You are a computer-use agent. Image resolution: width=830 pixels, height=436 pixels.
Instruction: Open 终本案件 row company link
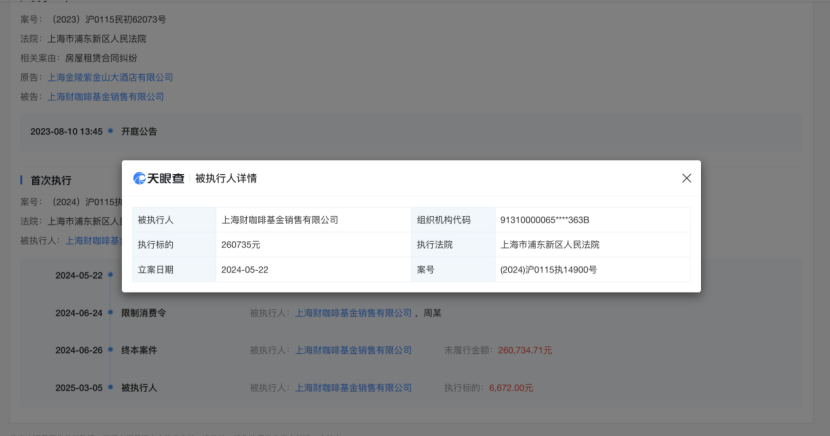[353, 350]
